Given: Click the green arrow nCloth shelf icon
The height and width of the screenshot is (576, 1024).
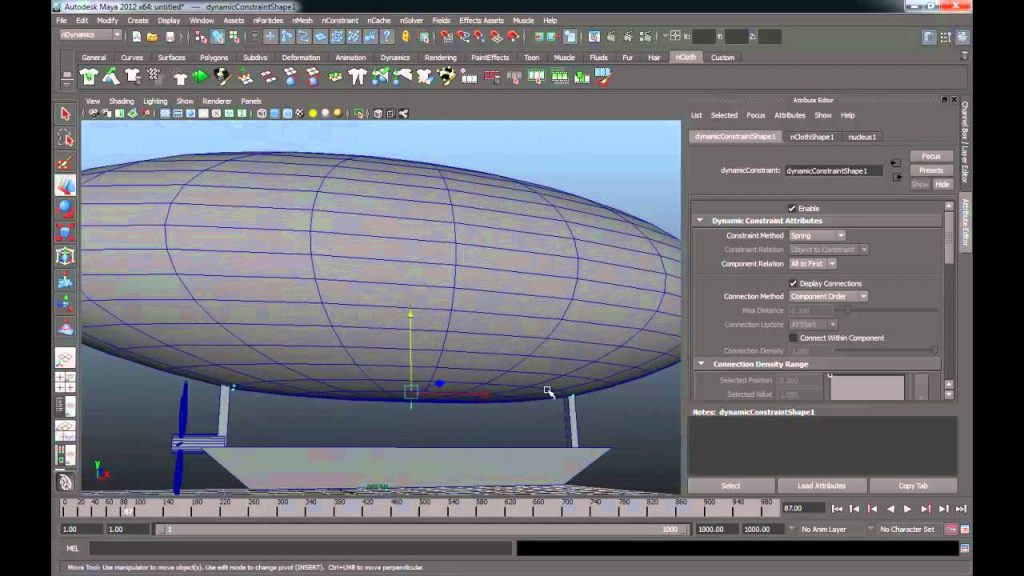Looking at the screenshot, I should [200, 77].
